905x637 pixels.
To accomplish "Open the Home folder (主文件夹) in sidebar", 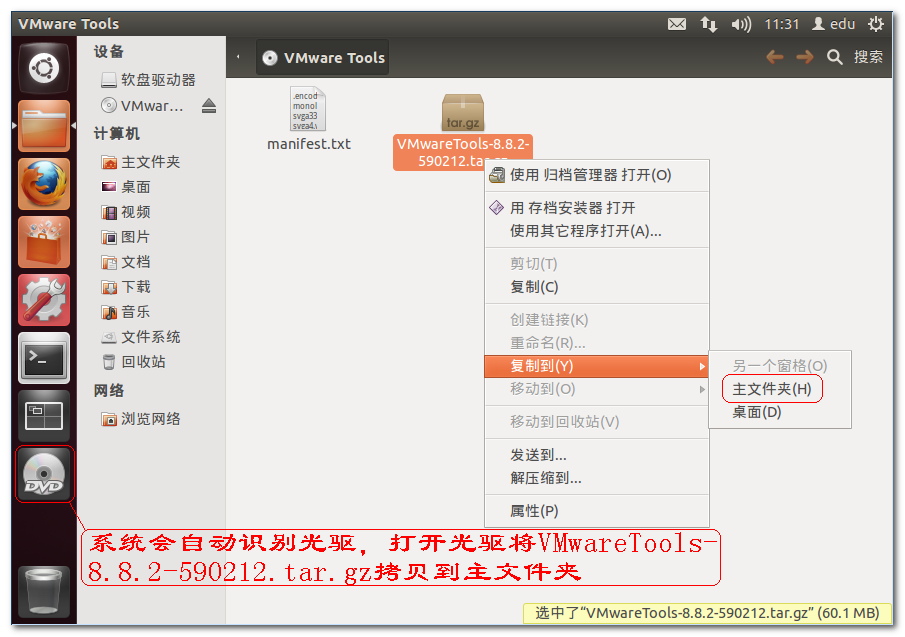I will tap(141, 162).
